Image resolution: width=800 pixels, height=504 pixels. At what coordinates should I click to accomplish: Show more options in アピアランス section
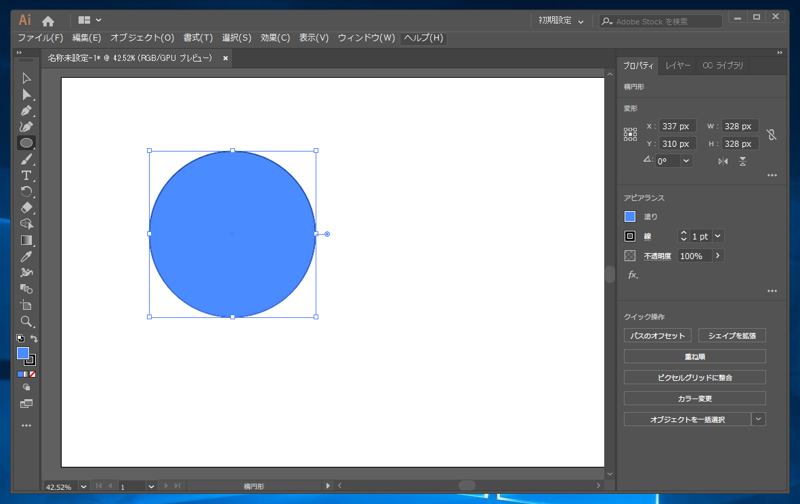coord(772,291)
